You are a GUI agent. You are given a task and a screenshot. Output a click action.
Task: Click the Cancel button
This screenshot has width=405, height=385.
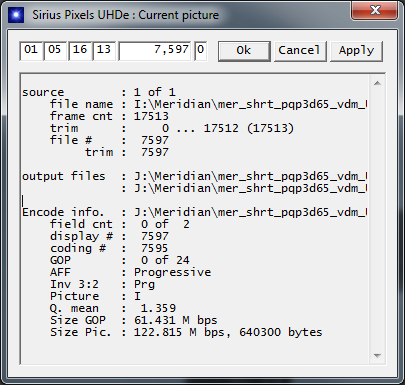pyautogui.click(x=300, y=51)
